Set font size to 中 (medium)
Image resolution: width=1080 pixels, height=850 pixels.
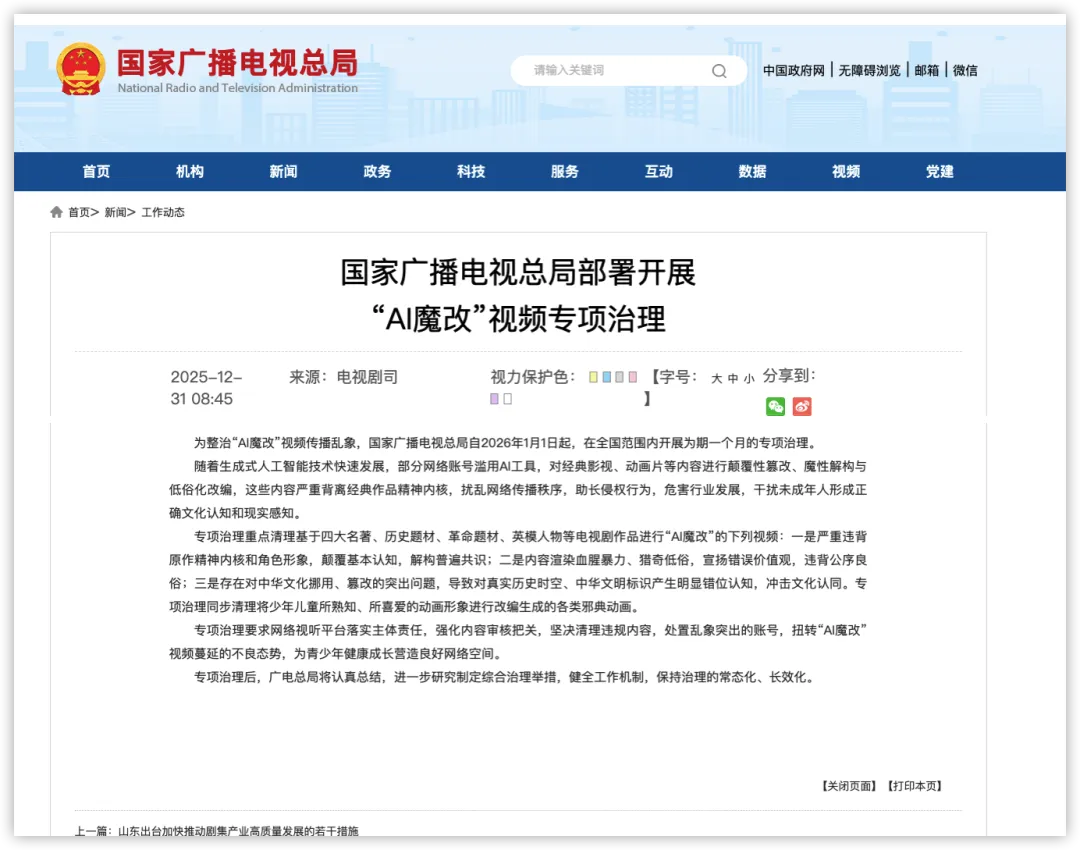[733, 378]
